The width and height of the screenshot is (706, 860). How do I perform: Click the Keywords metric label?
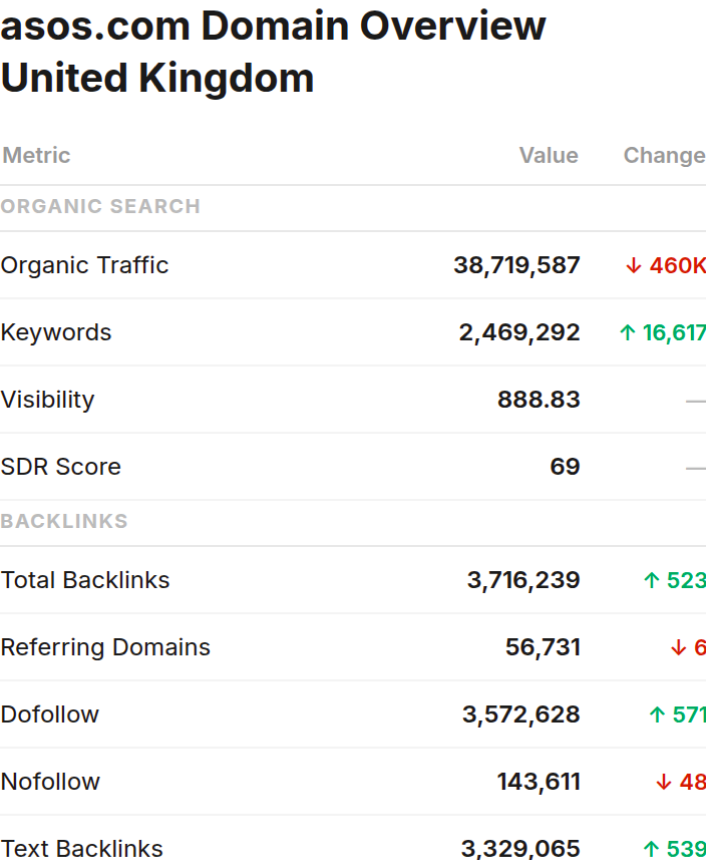56,333
